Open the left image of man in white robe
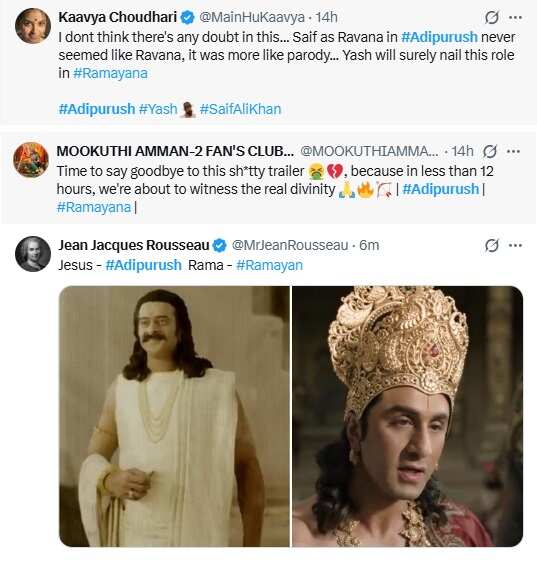The height and width of the screenshot is (563, 537). coord(174,417)
